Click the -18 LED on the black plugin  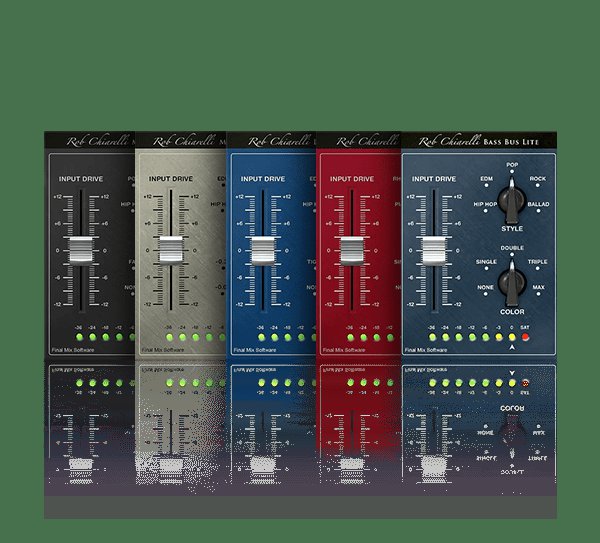(x=106, y=337)
